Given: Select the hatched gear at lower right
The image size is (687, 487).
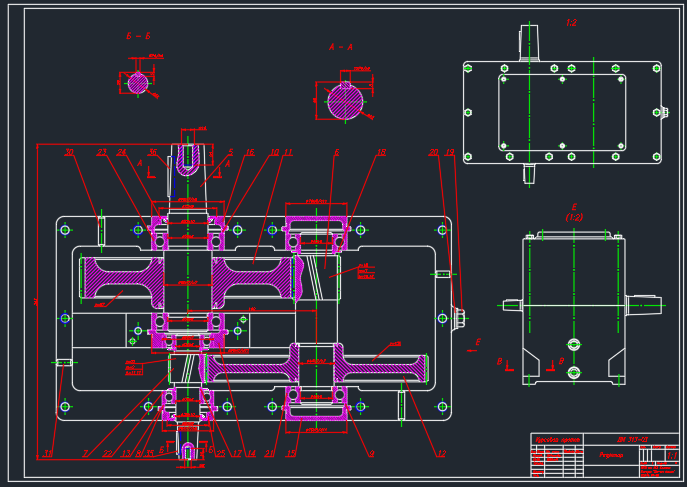Looking at the screenshot, I should [380, 367].
